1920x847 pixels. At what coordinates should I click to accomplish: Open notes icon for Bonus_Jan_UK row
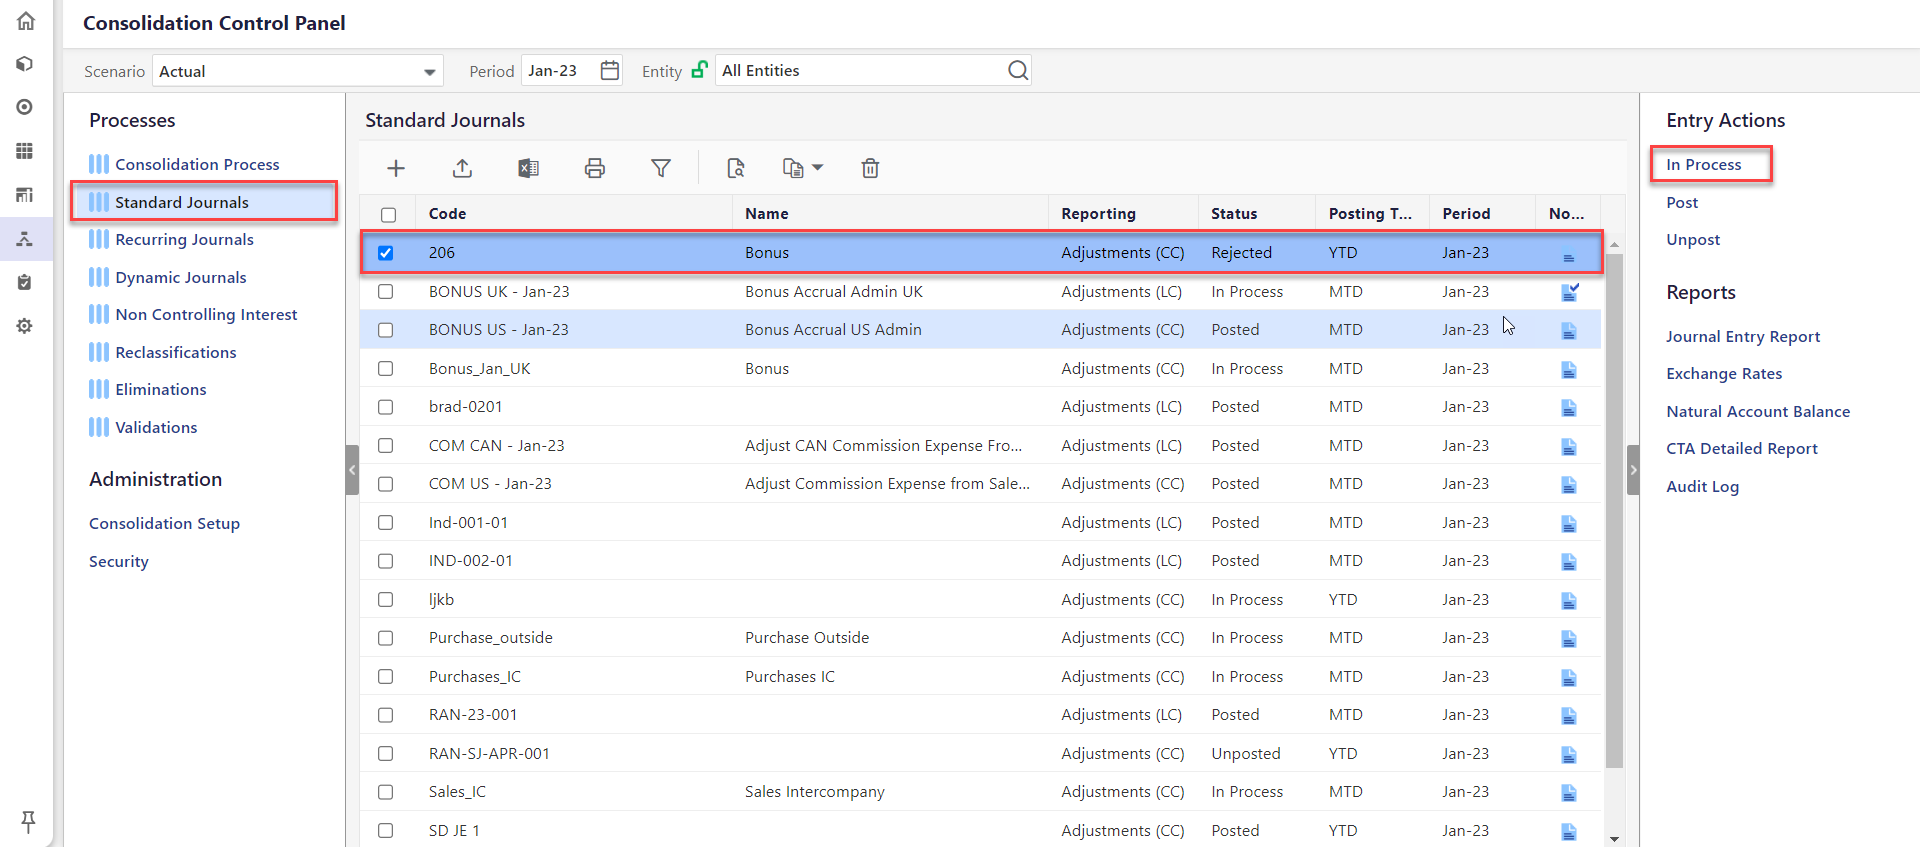click(1569, 370)
